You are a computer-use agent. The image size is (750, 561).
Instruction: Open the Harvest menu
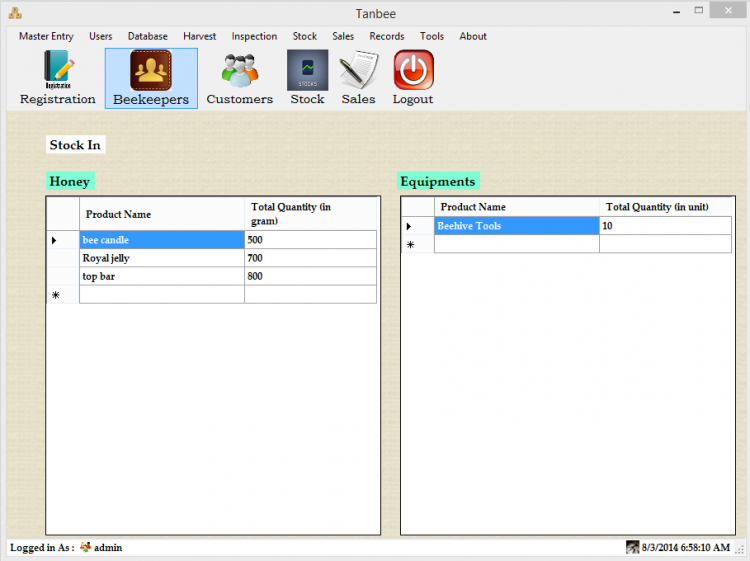(199, 36)
